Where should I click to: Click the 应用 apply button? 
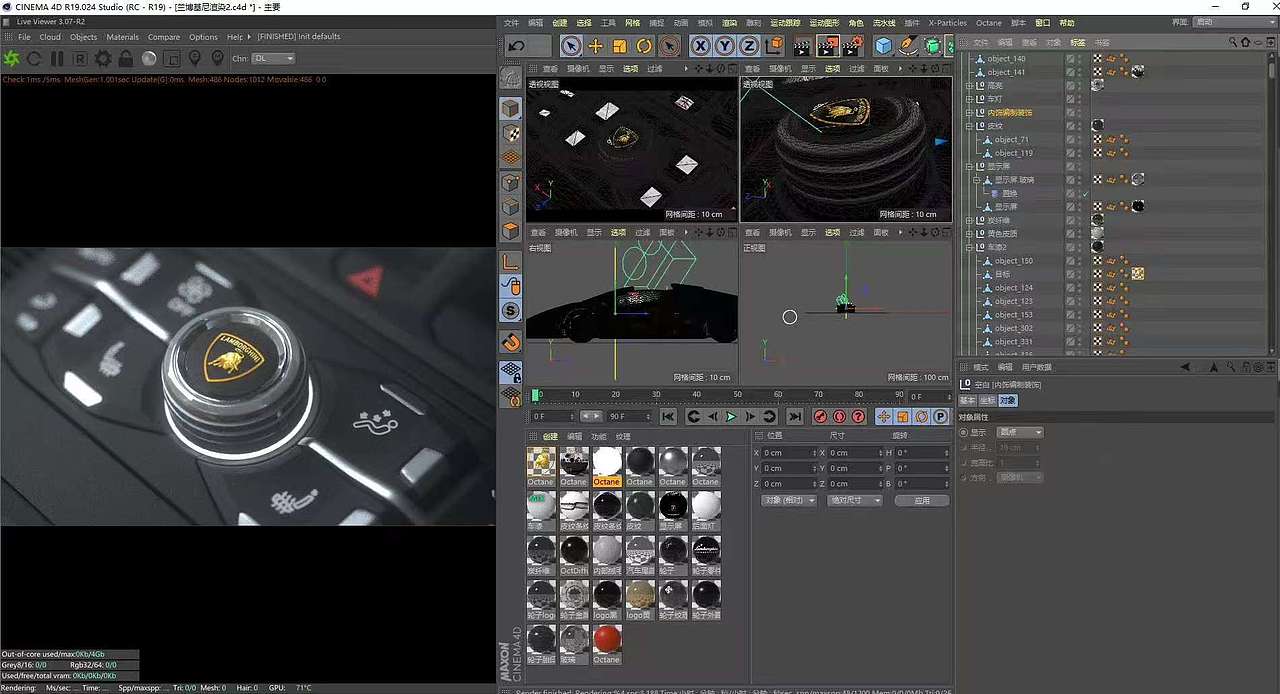coord(922,500)
